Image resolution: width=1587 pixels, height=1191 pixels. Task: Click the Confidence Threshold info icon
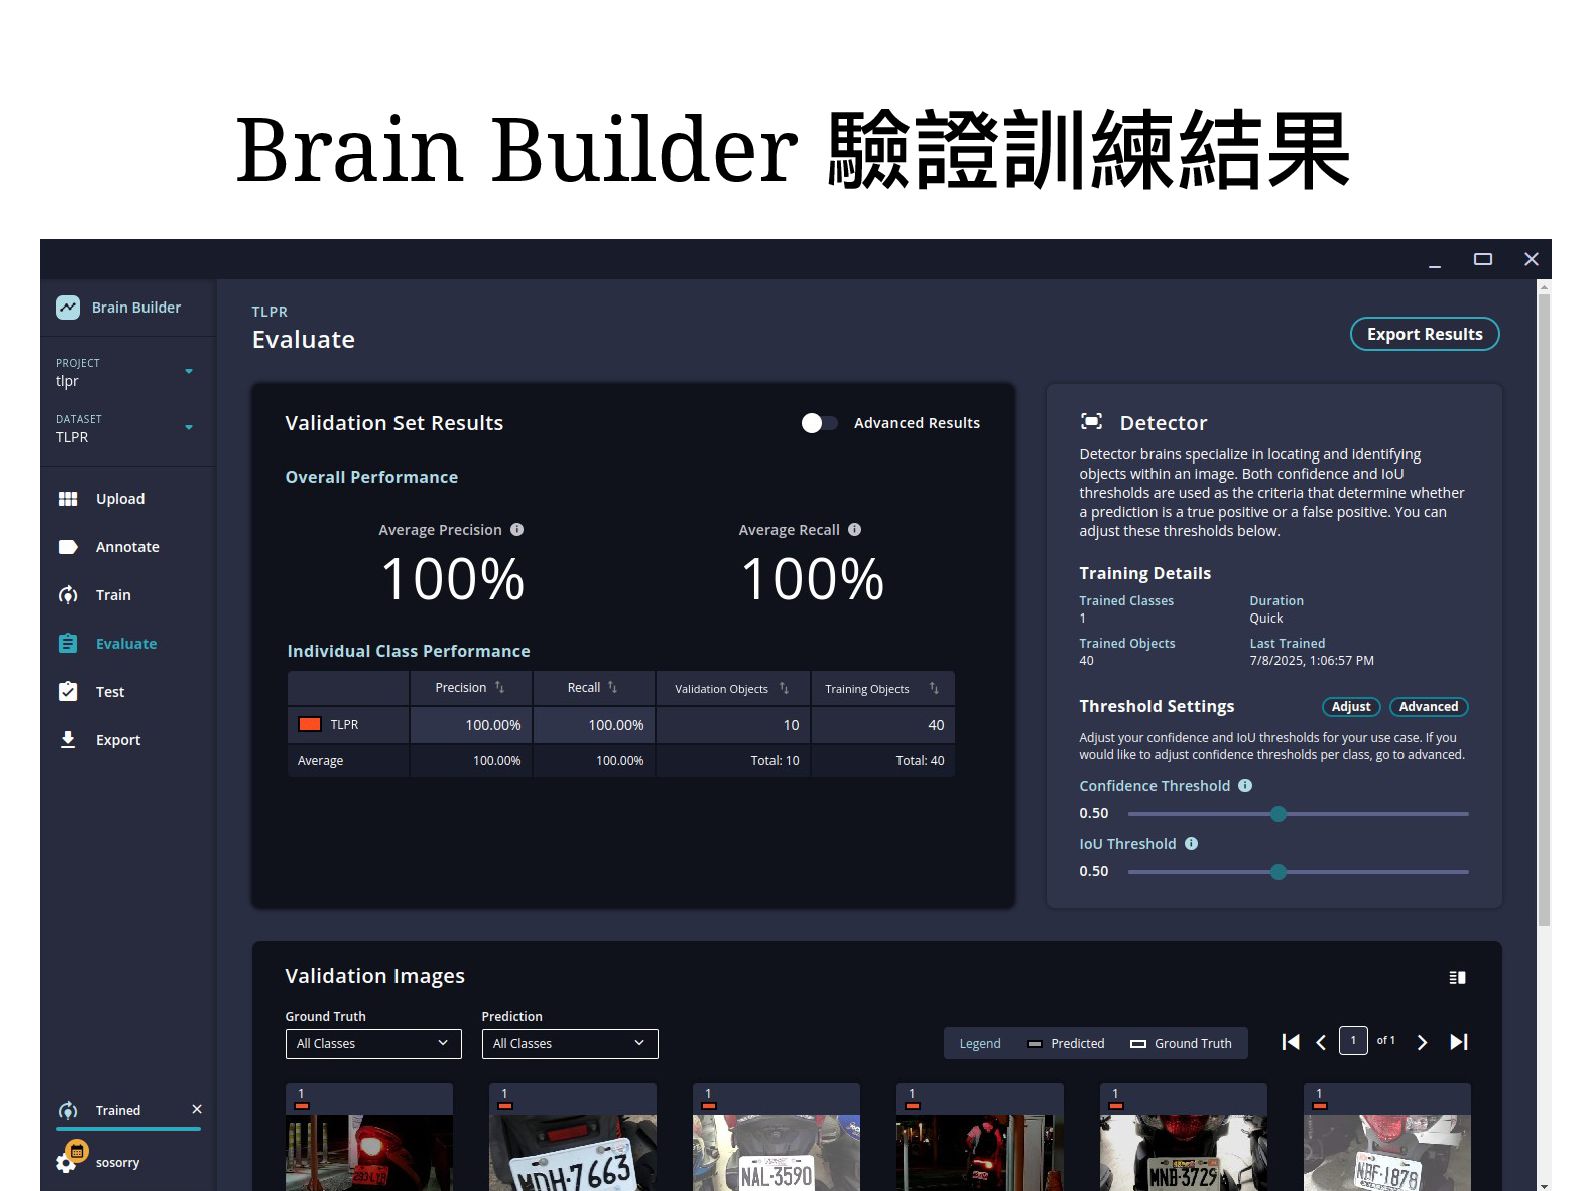point(1245,786)
